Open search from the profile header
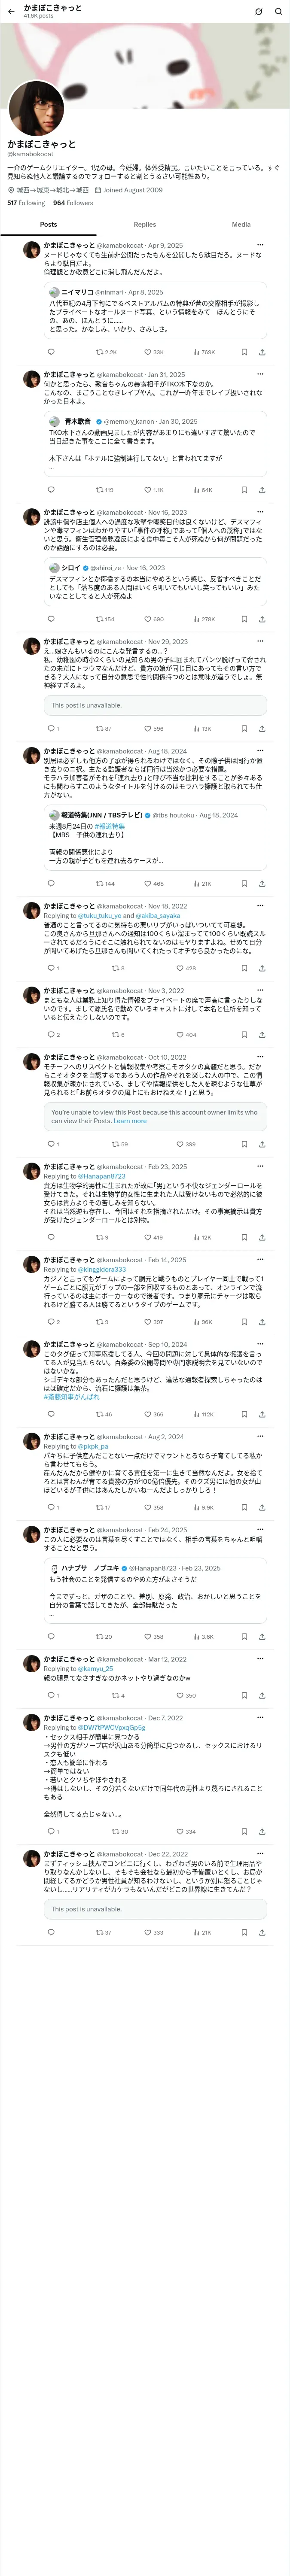The width and height of the screenshot is (290, 2576). click(x=278, y=11)
